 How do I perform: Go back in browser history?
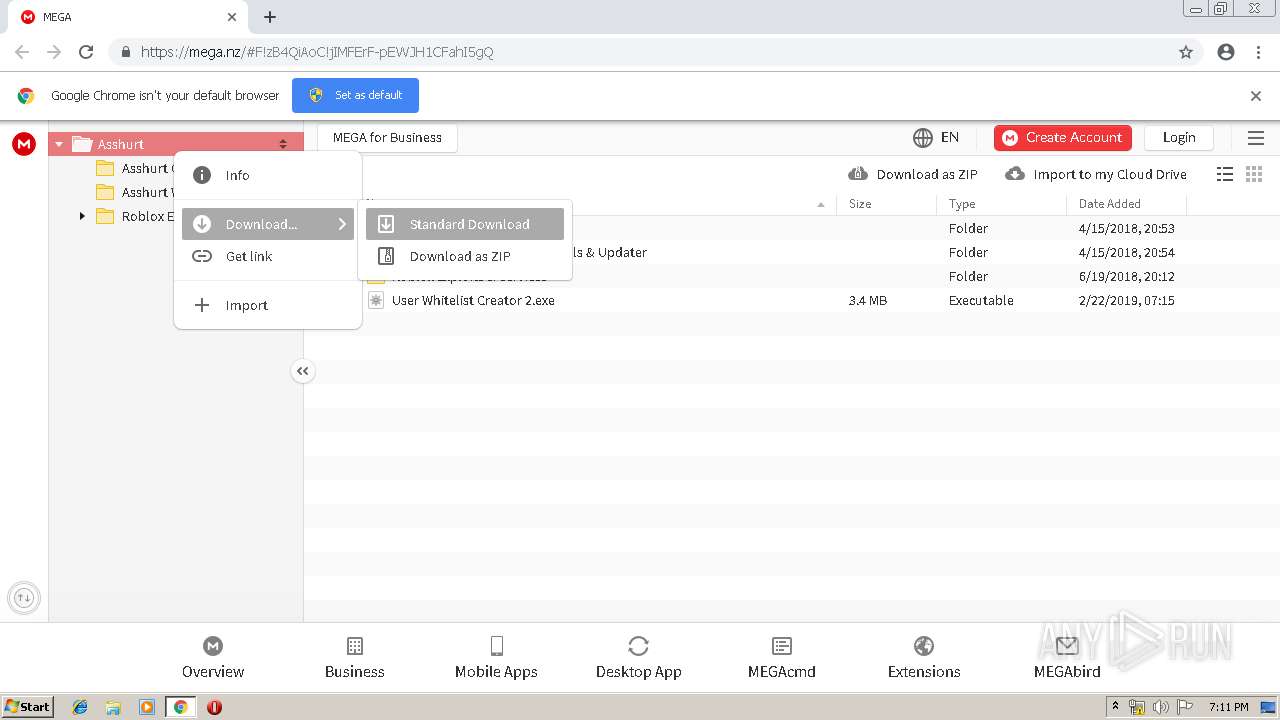pyautogui.click(x=22, y=52)
